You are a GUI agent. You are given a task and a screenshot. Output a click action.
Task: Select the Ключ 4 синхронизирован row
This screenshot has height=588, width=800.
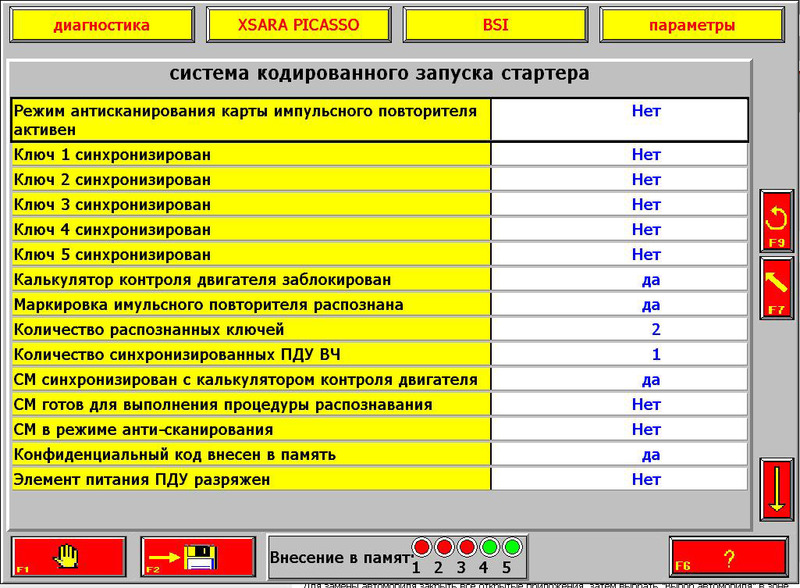click(x=380, y=229)
